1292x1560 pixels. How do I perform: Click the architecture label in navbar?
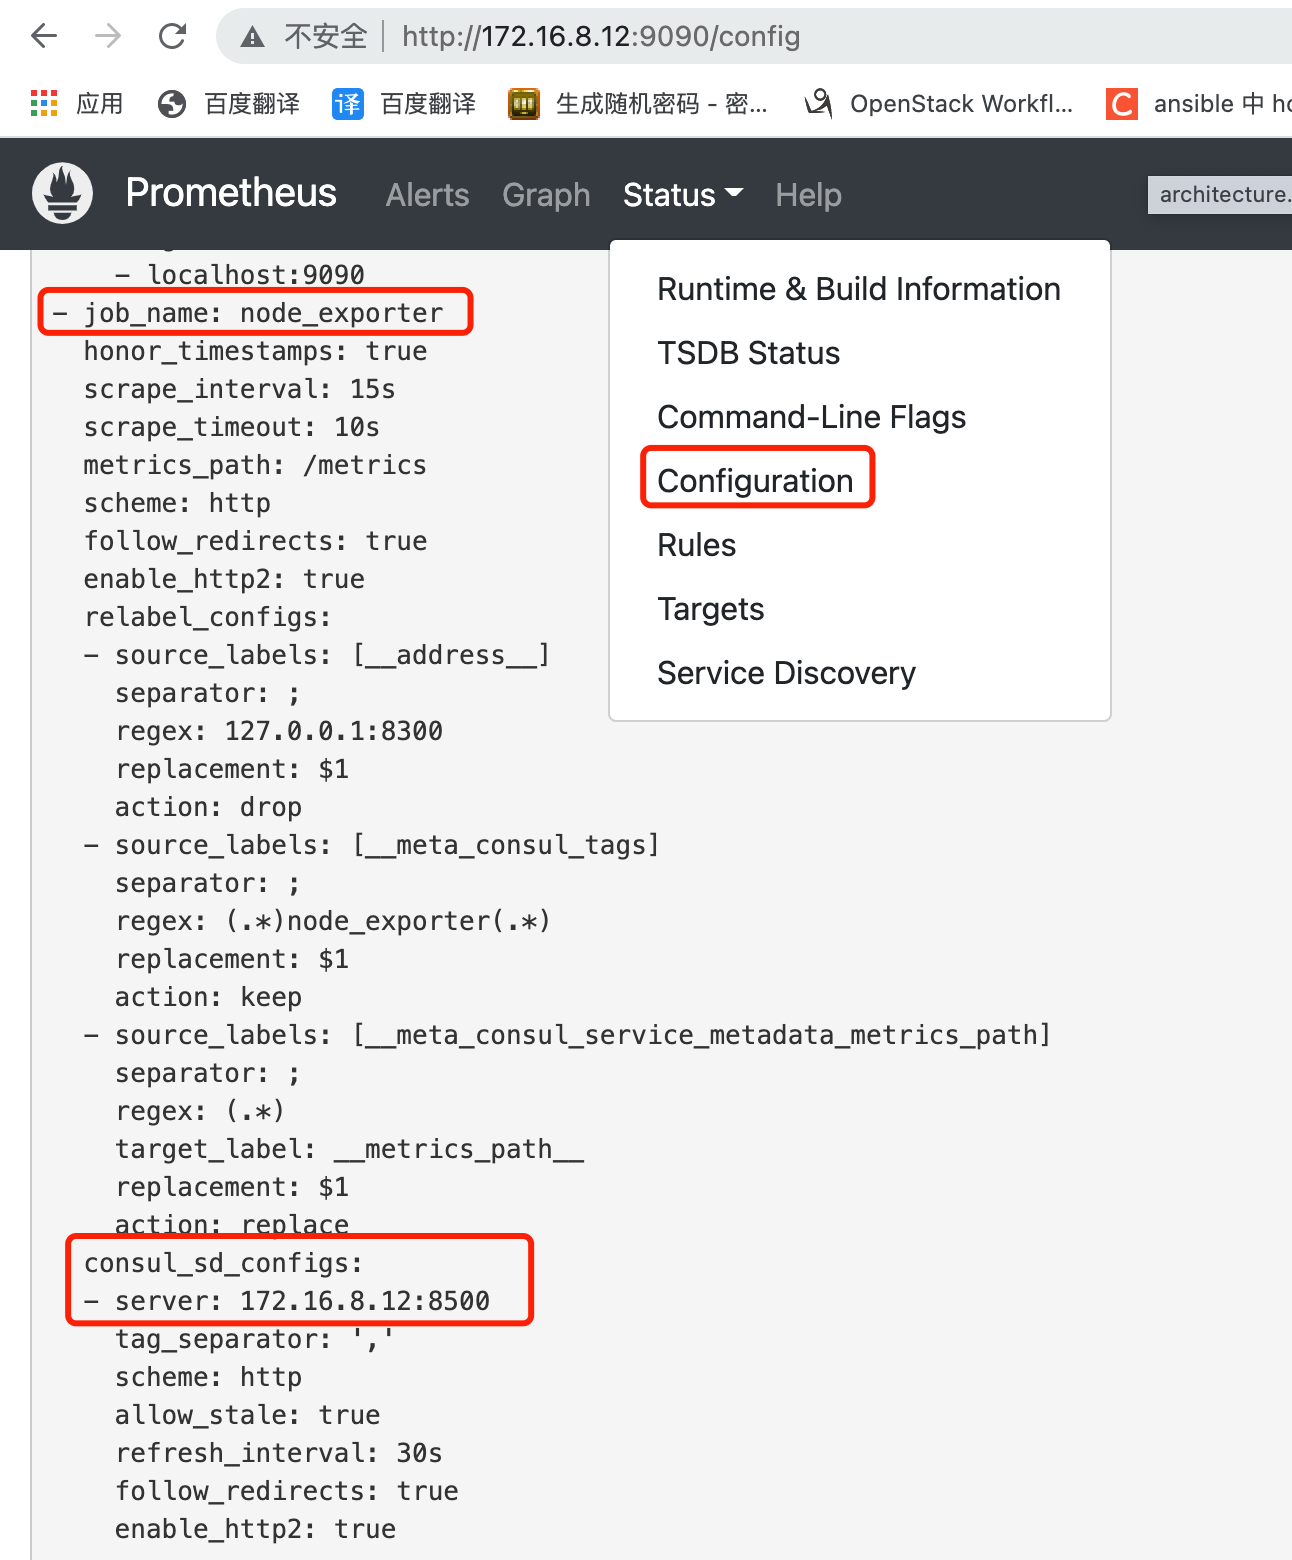[x=1220, y=194]
